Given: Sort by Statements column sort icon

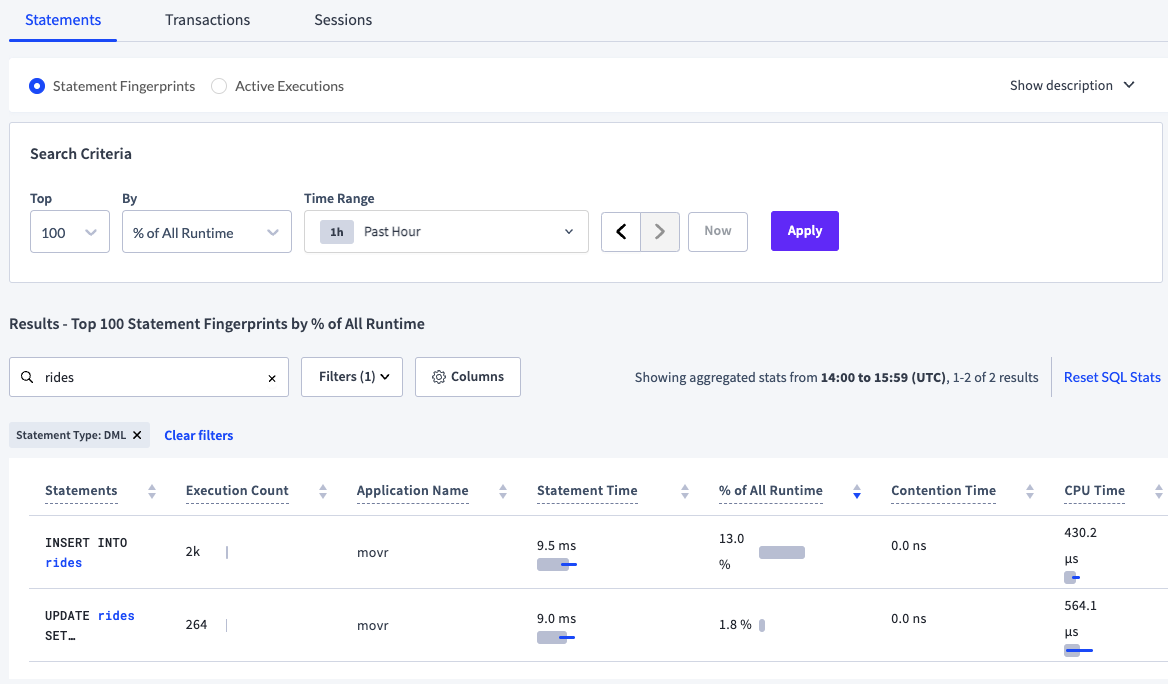Looking at the screenshot, I should pos(152,491).
